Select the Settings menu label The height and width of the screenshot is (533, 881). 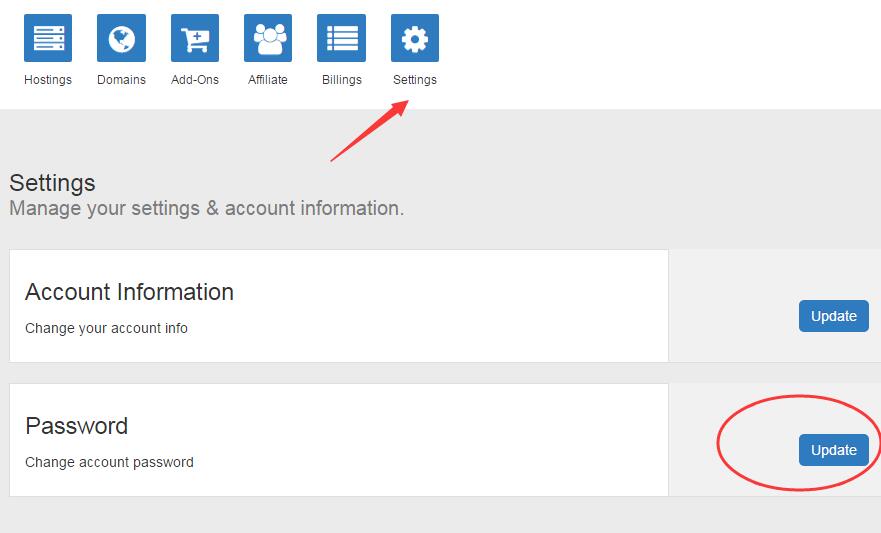pos(415,80)
